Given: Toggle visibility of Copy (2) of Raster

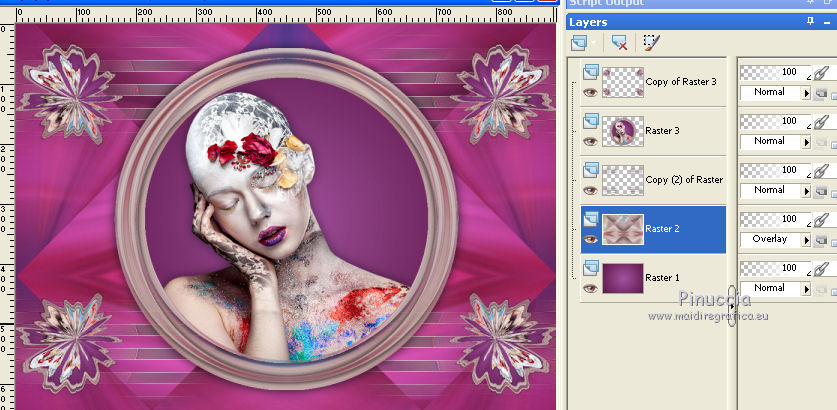Looking at the screenshot, I should point(590,190).
